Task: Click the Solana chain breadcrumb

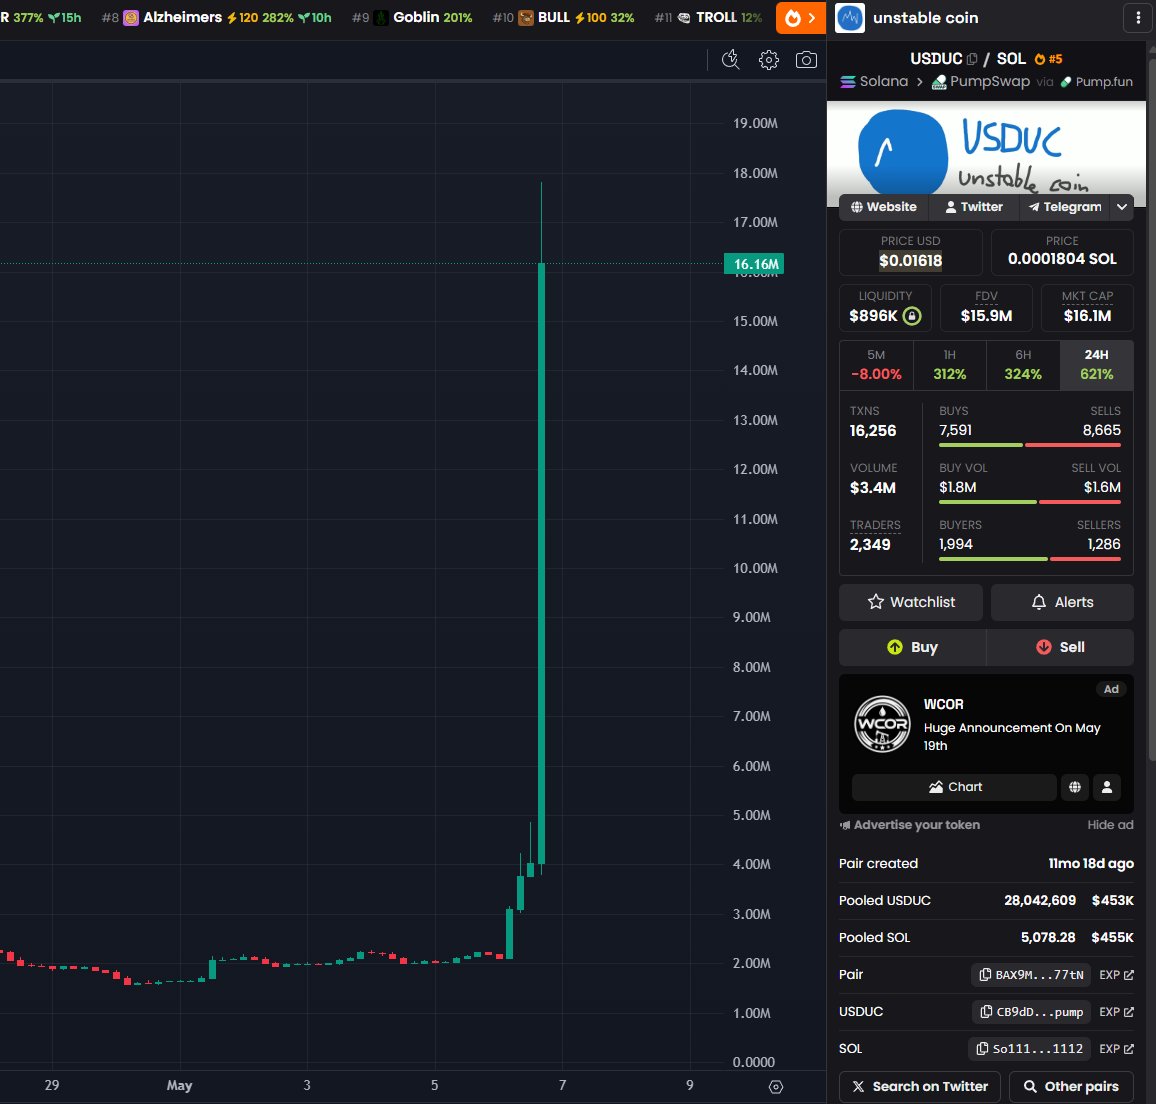Action: click(874, 82)
